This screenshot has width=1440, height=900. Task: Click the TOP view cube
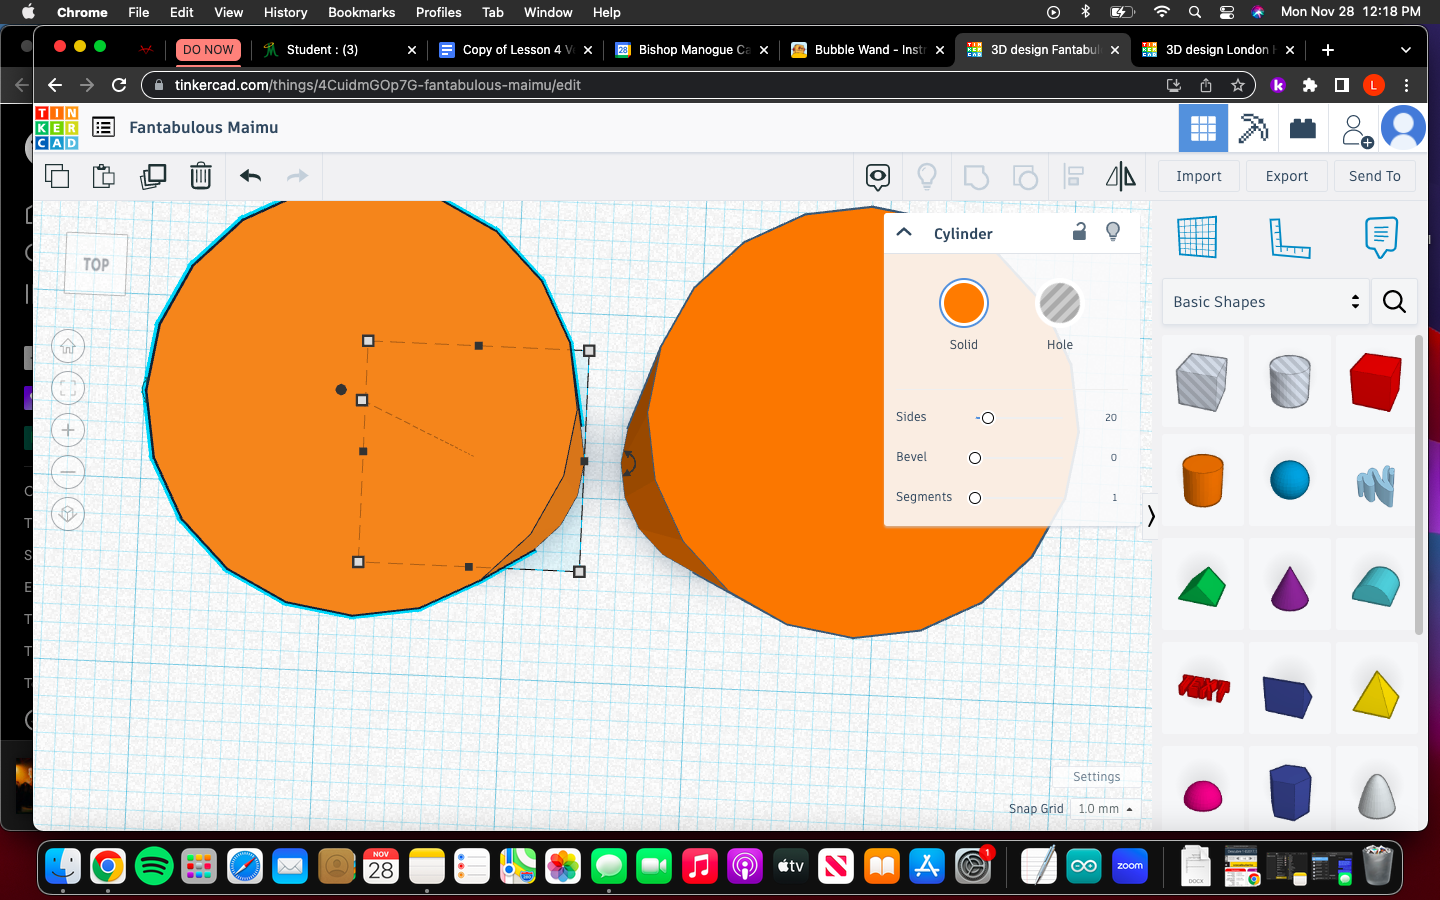pos(96,264)
